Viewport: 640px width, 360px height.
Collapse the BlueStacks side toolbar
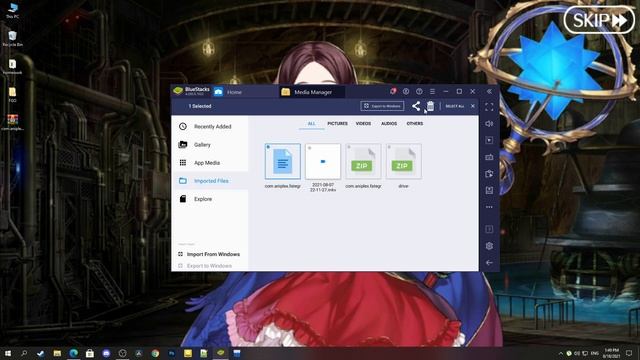pos(489,91)
